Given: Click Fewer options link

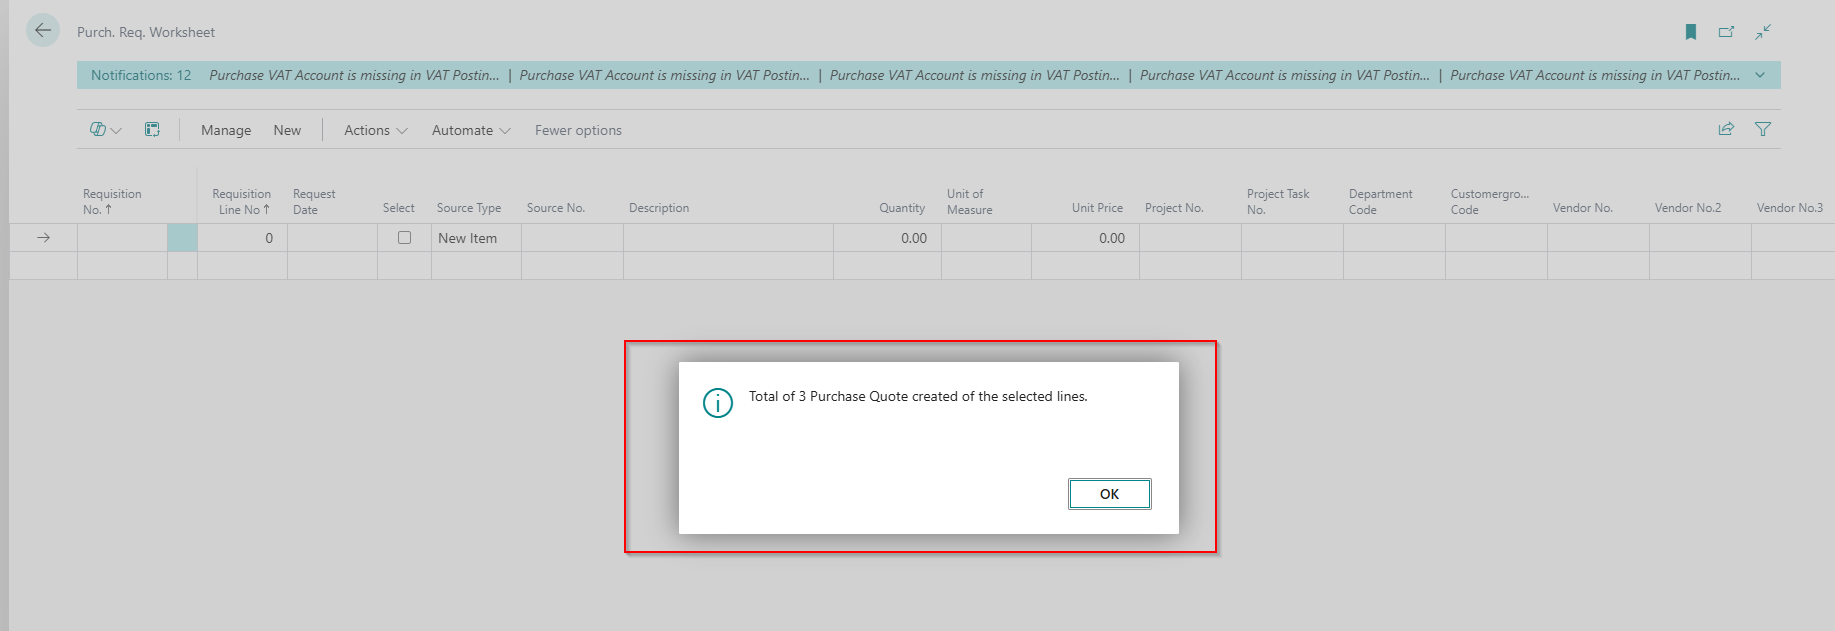Looking at the screenshot, I should pyautogui.click(x=578, y=130).
